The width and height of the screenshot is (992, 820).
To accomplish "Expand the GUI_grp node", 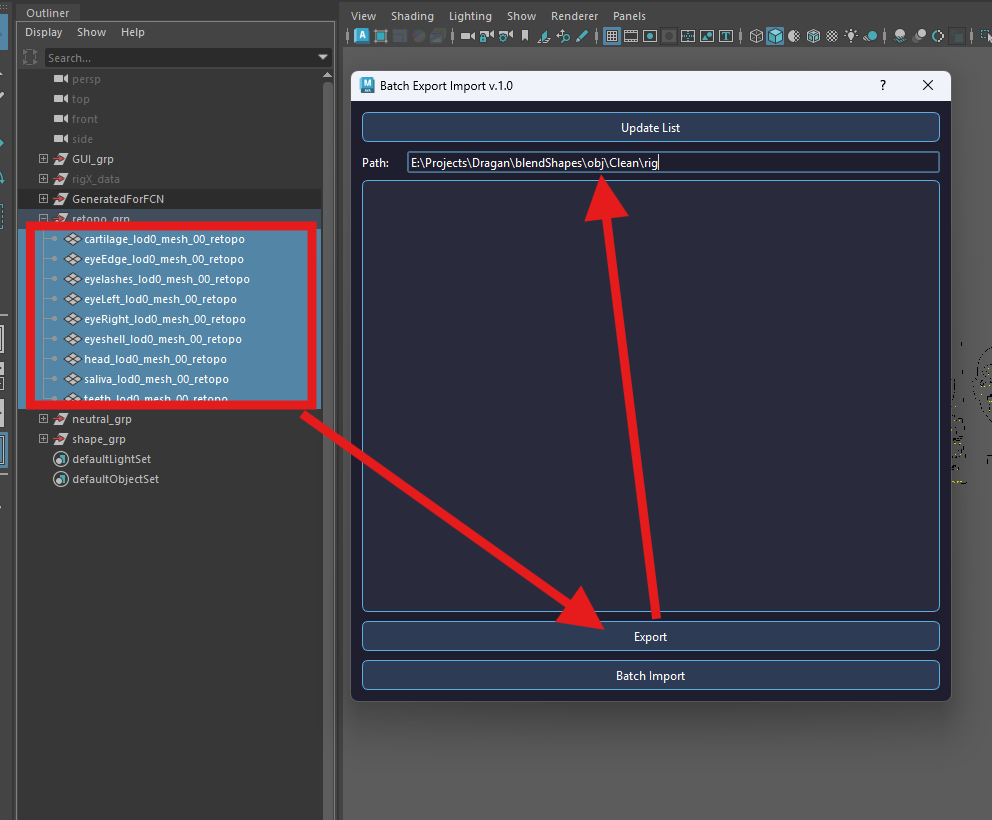I will point(43,159).
